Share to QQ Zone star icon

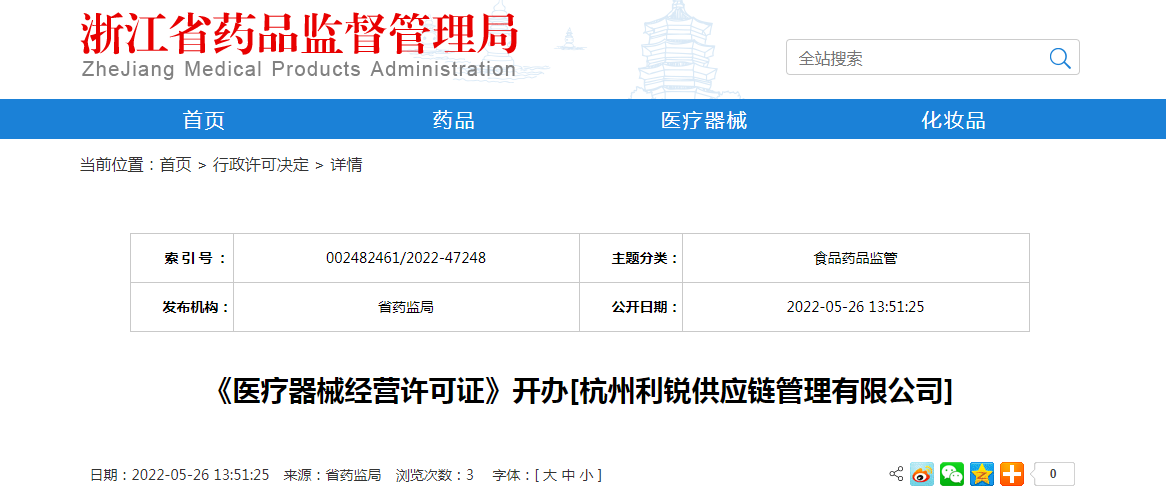982,473
